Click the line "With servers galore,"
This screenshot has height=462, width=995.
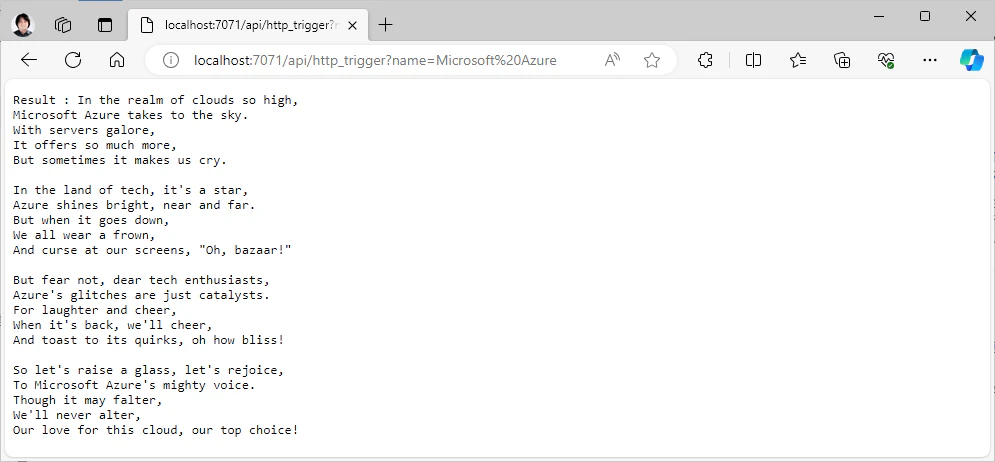tap(84, 130)
